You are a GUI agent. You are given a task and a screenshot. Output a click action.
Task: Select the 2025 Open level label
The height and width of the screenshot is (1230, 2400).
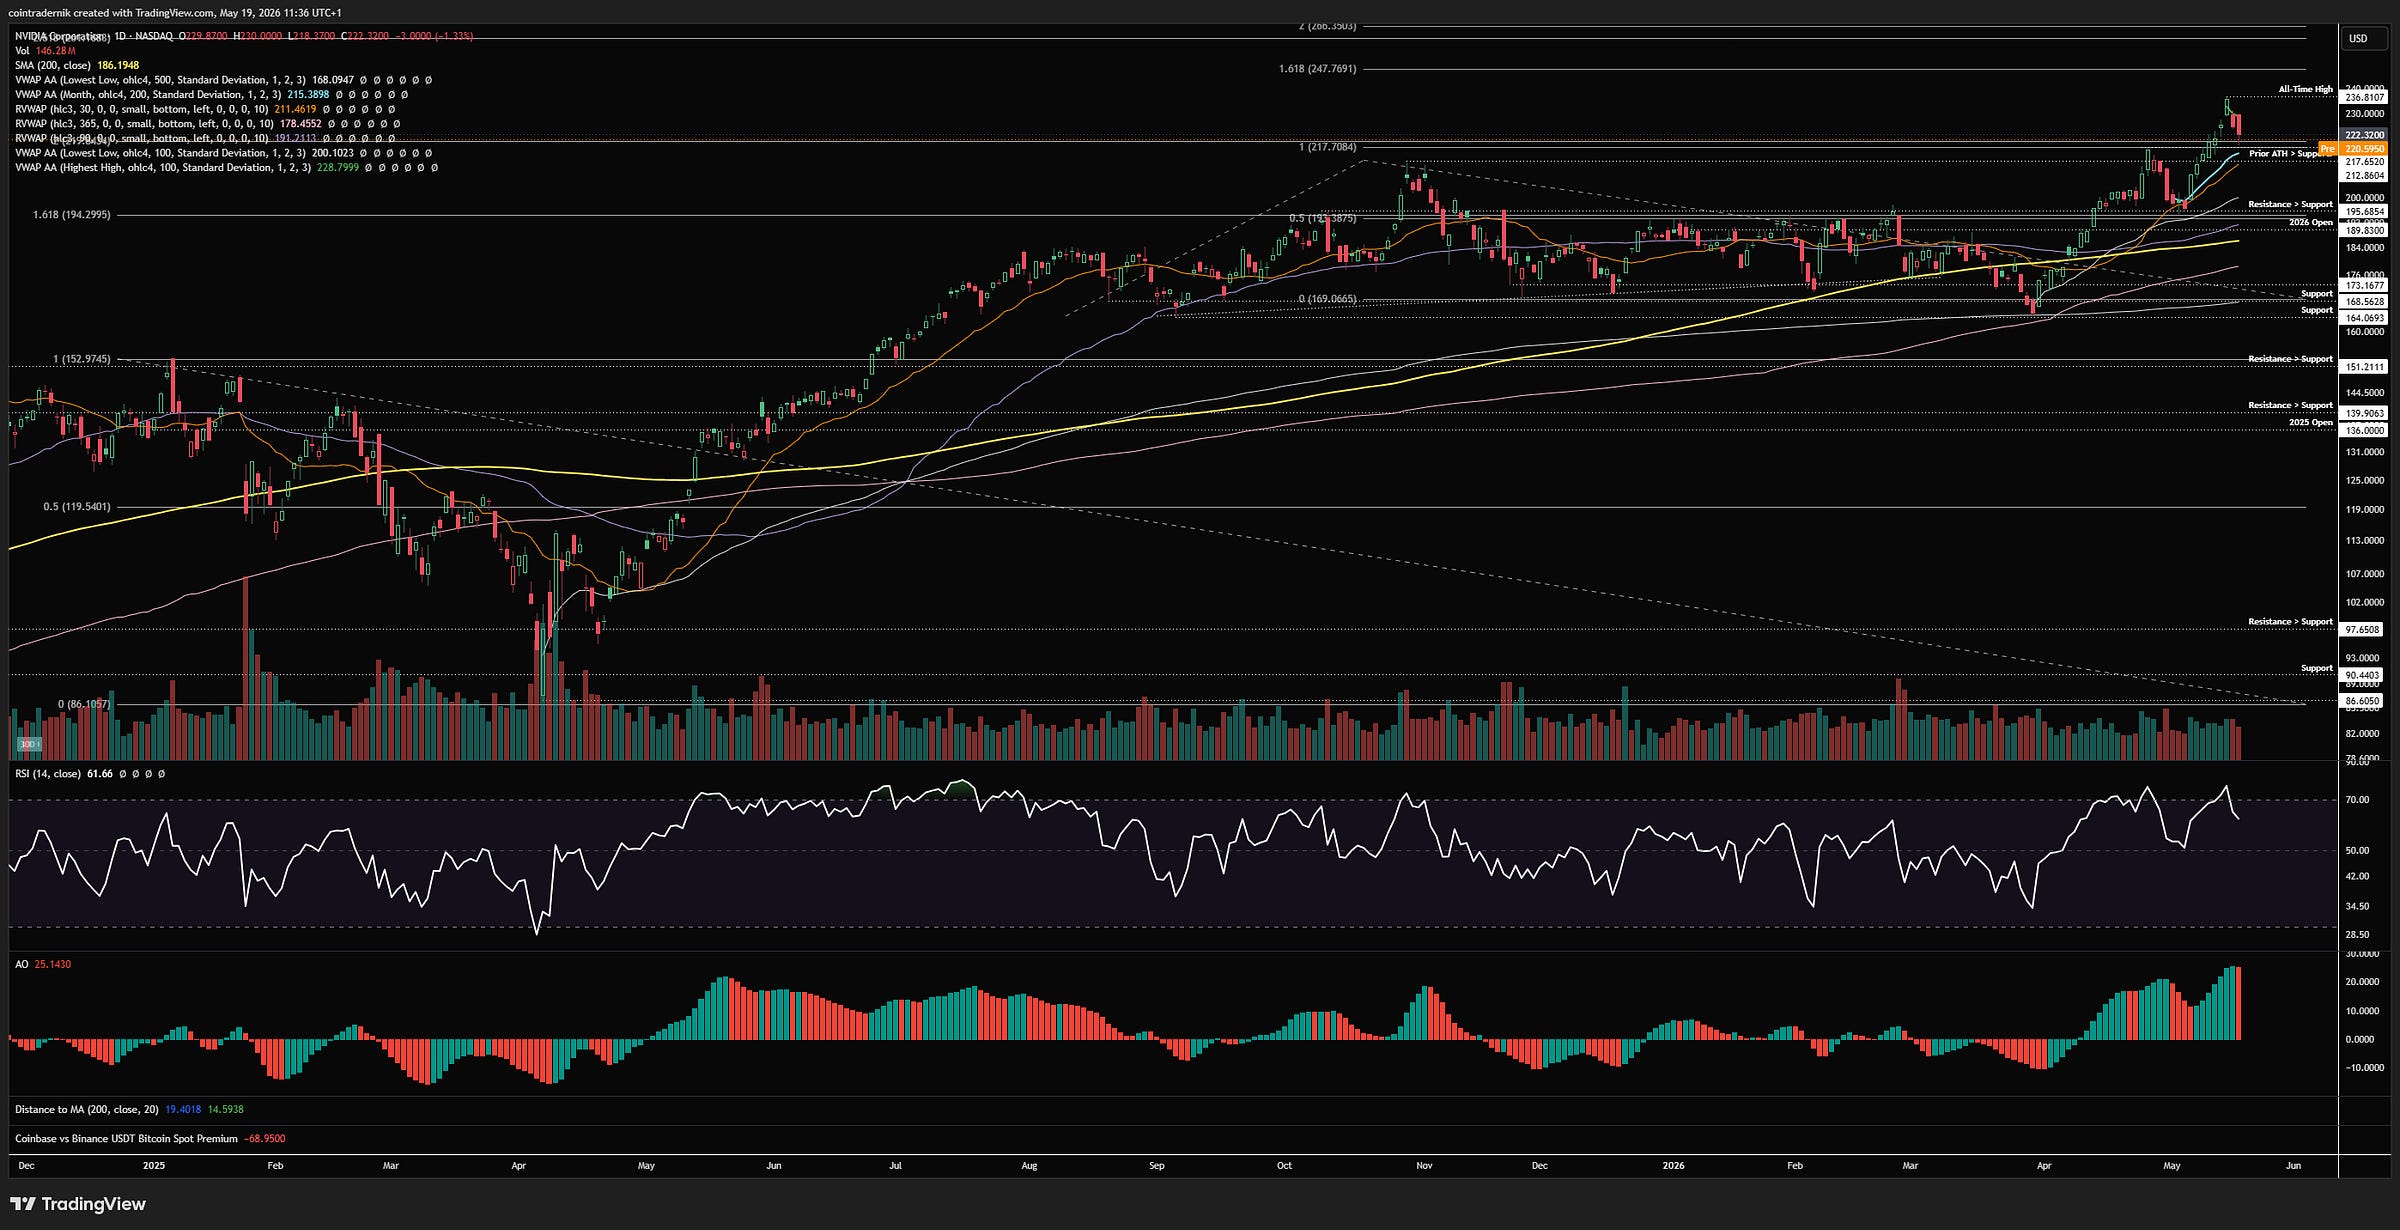2310,422
